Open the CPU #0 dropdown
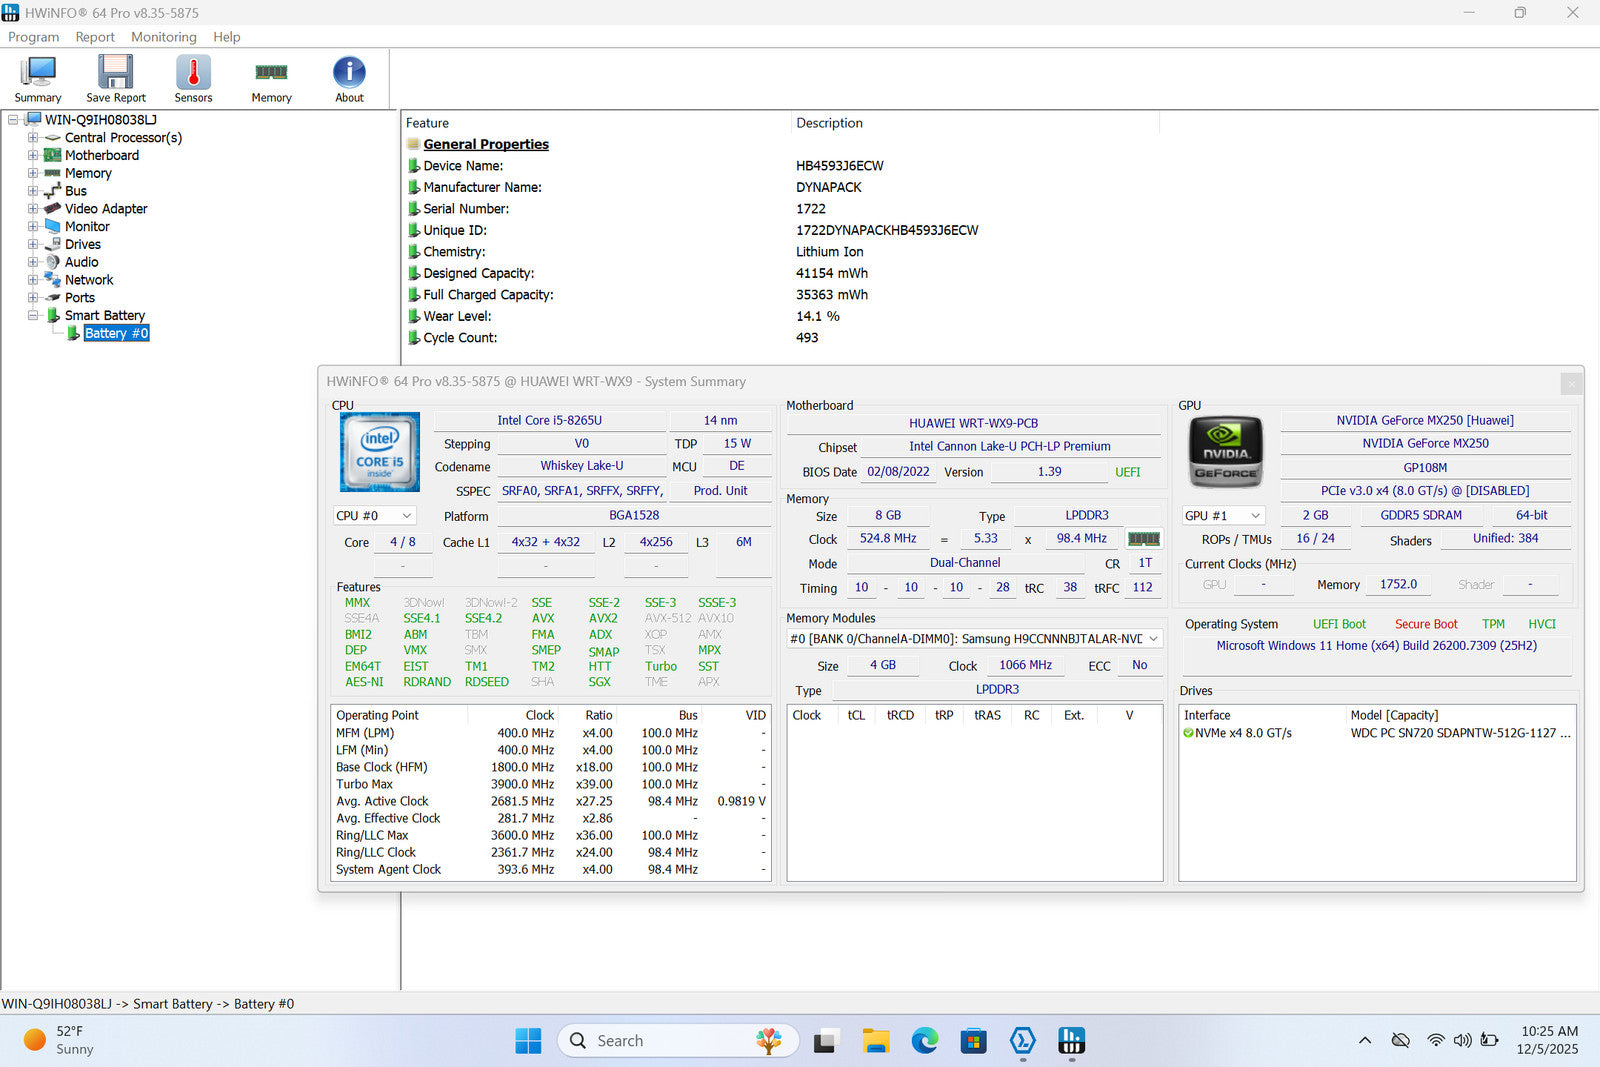 374,516
